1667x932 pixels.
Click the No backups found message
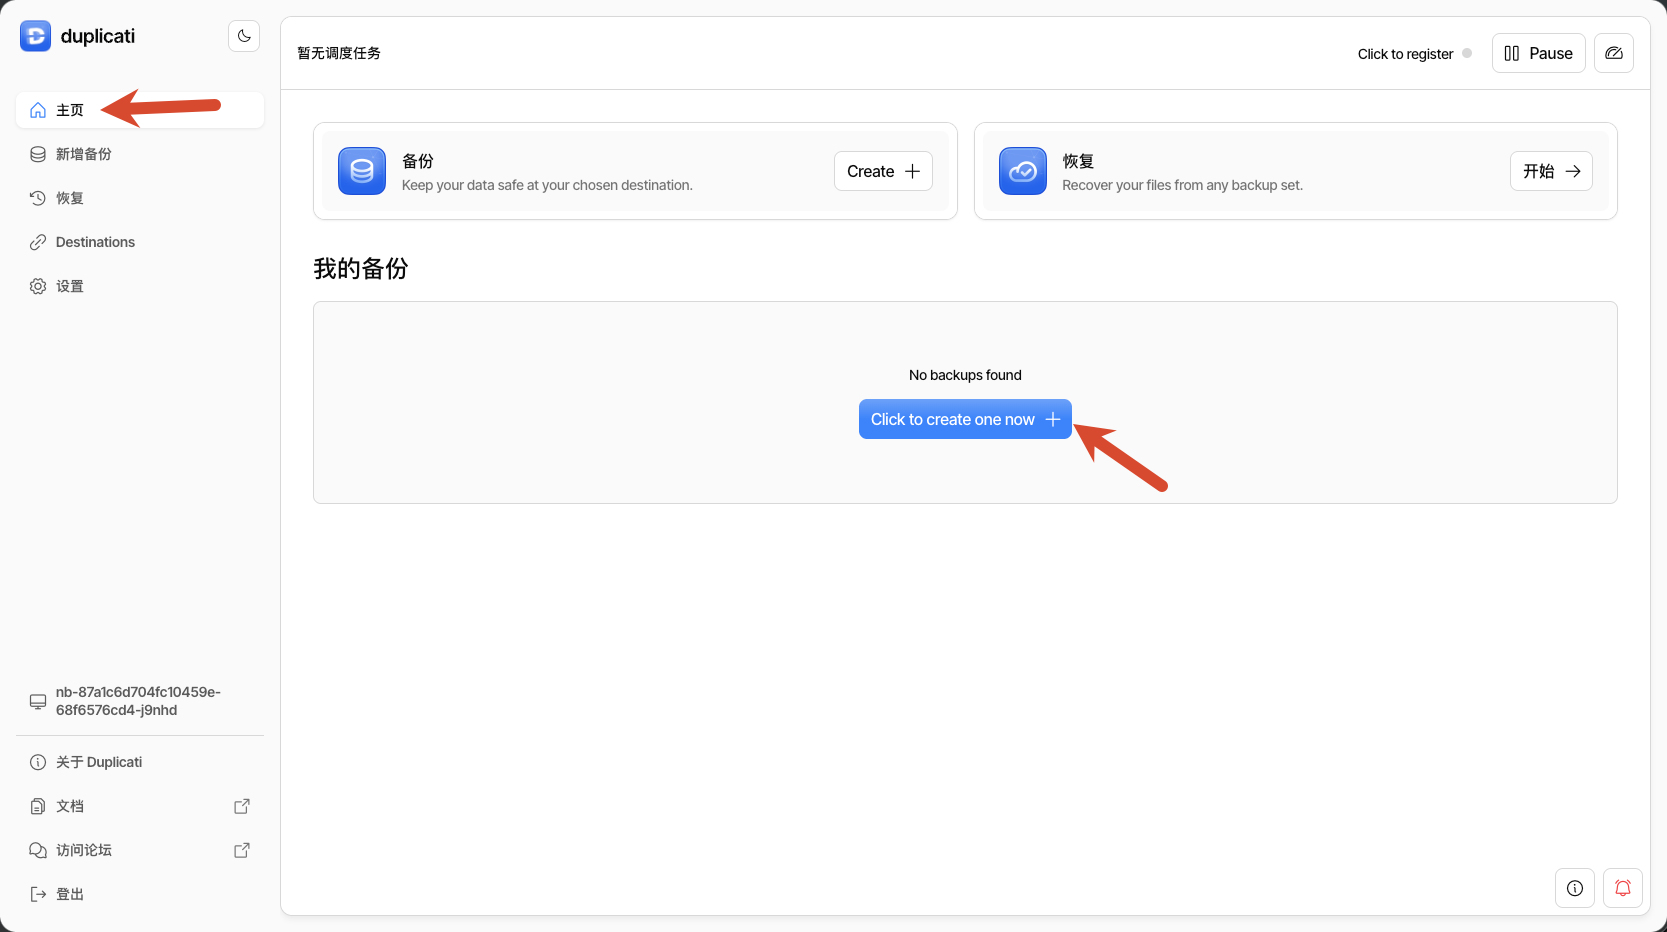point(965,375)
